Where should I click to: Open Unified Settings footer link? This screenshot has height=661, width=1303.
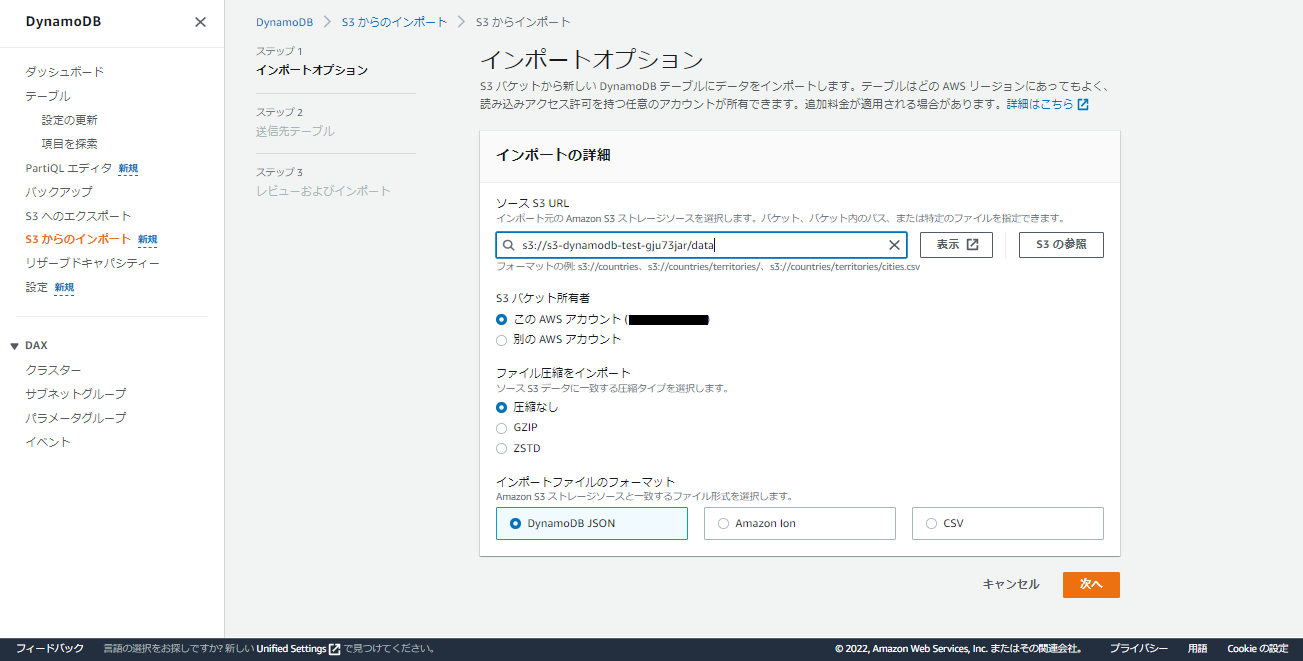[x=299, y=649]
